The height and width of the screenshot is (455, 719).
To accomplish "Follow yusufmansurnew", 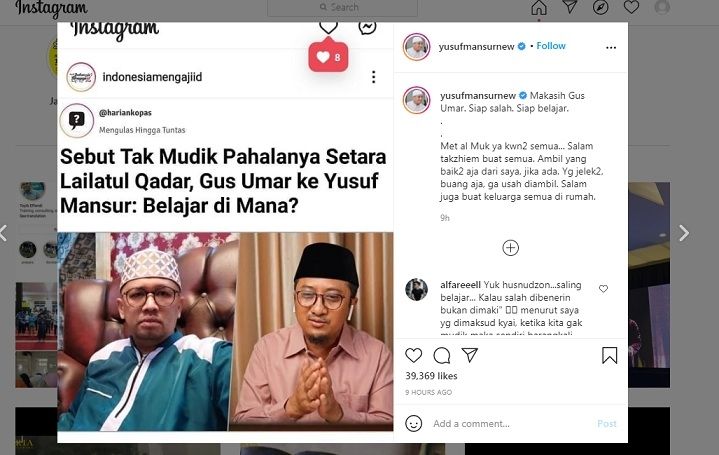I will pyautogui.click(x=551, y=46).
